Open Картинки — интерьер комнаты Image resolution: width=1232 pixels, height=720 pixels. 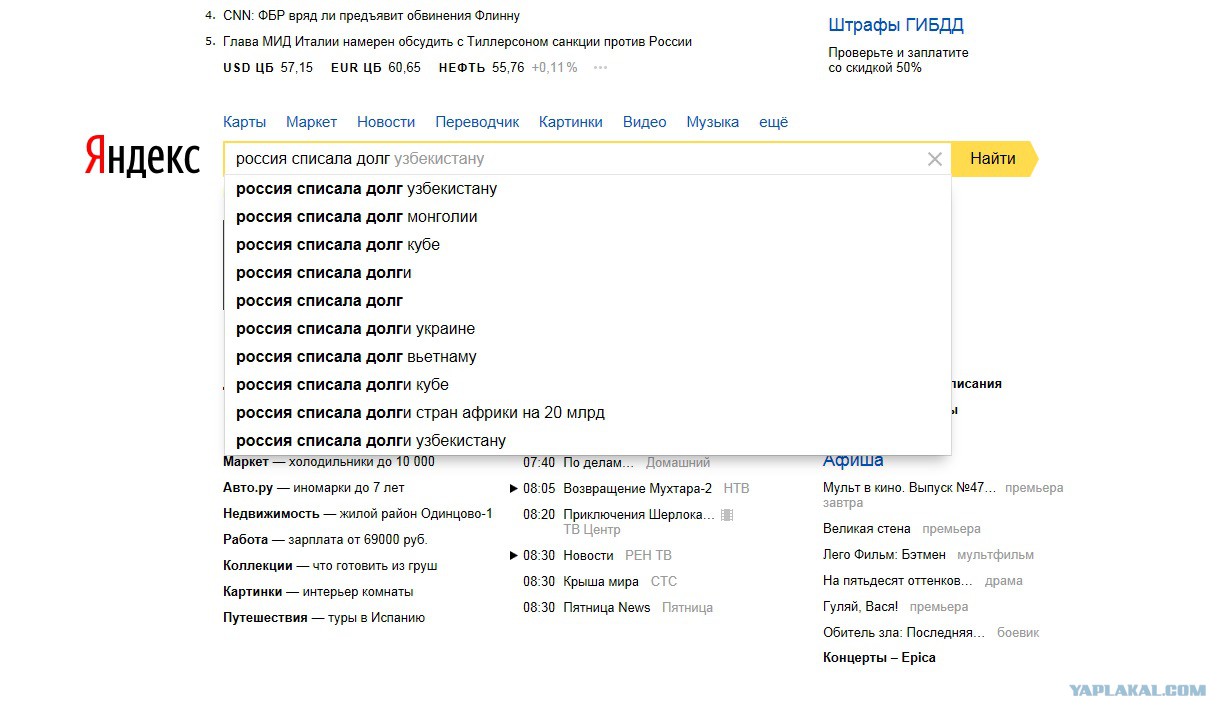click(318, 592)
